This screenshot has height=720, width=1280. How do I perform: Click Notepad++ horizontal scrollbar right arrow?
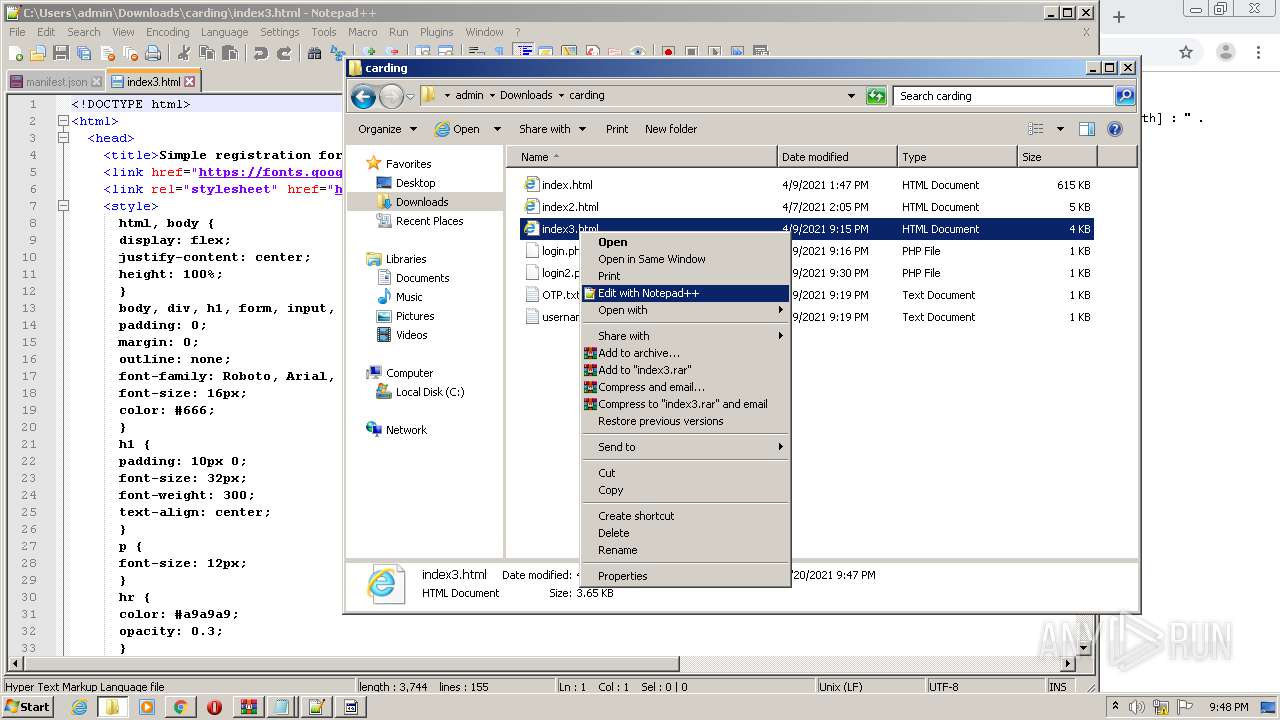(x=1069, y=664)
